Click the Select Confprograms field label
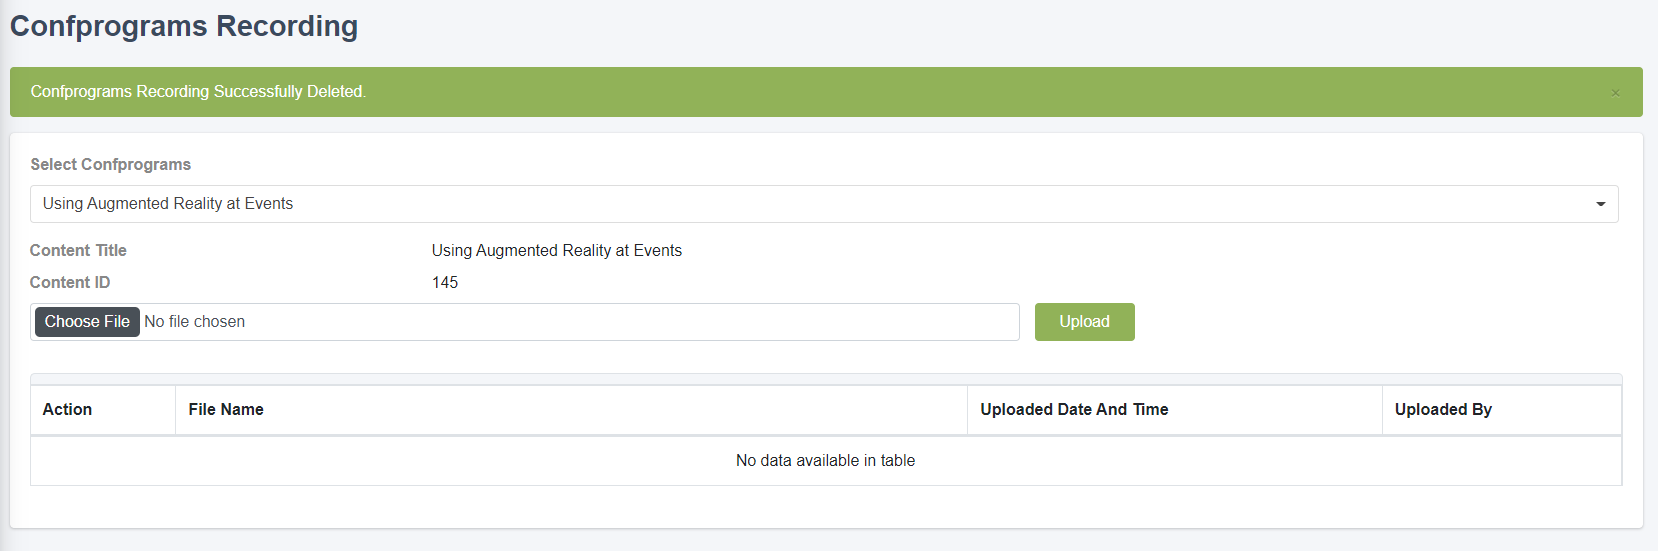Screen dimensions: 1658x551 click(x=110, y=164)
